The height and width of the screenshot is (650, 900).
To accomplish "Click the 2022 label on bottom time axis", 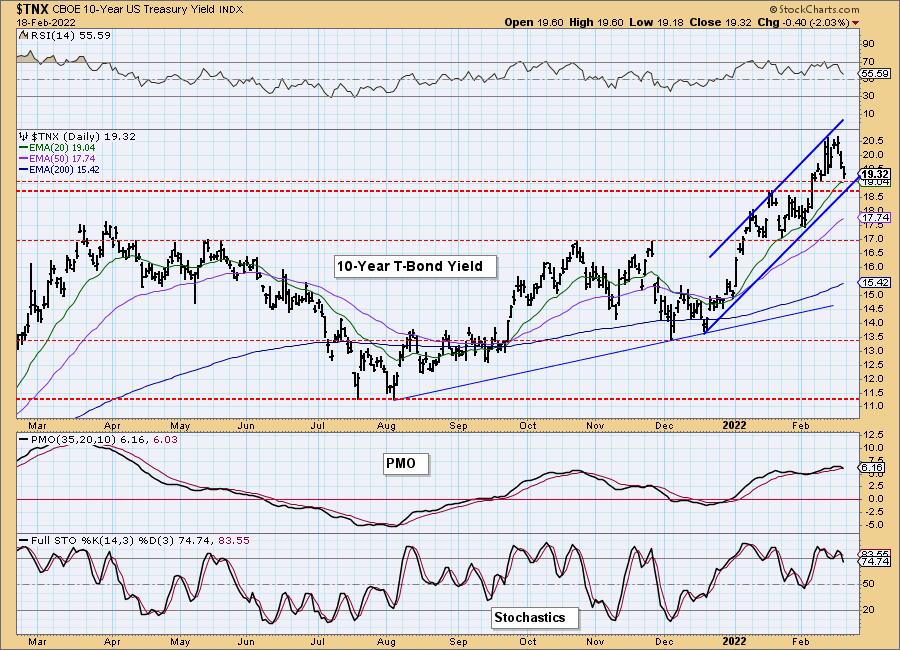I will pyautogui.click(x=734, y=641).
